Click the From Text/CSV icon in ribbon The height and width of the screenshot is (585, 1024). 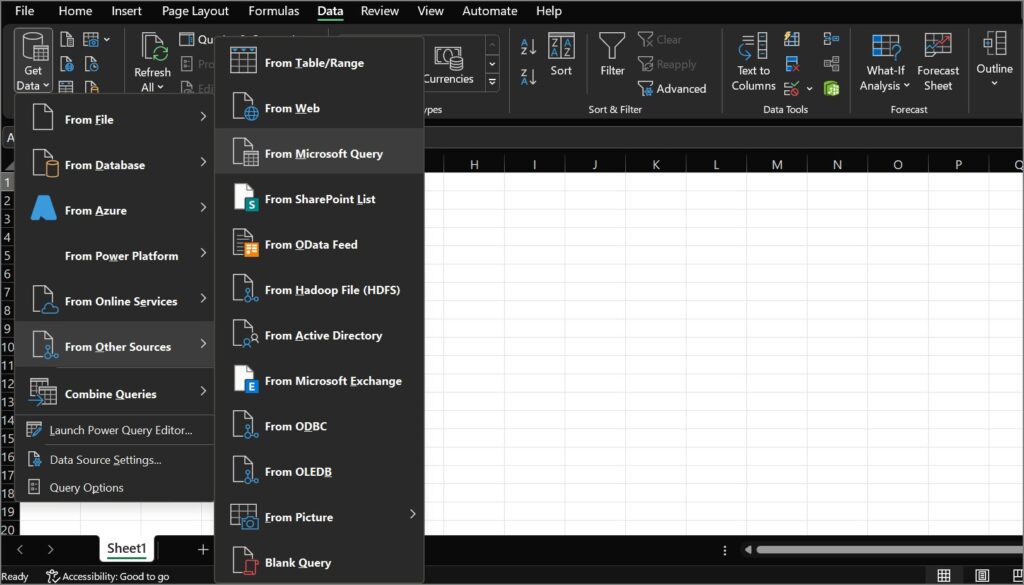pyautogui.click(x=67, y=40)
